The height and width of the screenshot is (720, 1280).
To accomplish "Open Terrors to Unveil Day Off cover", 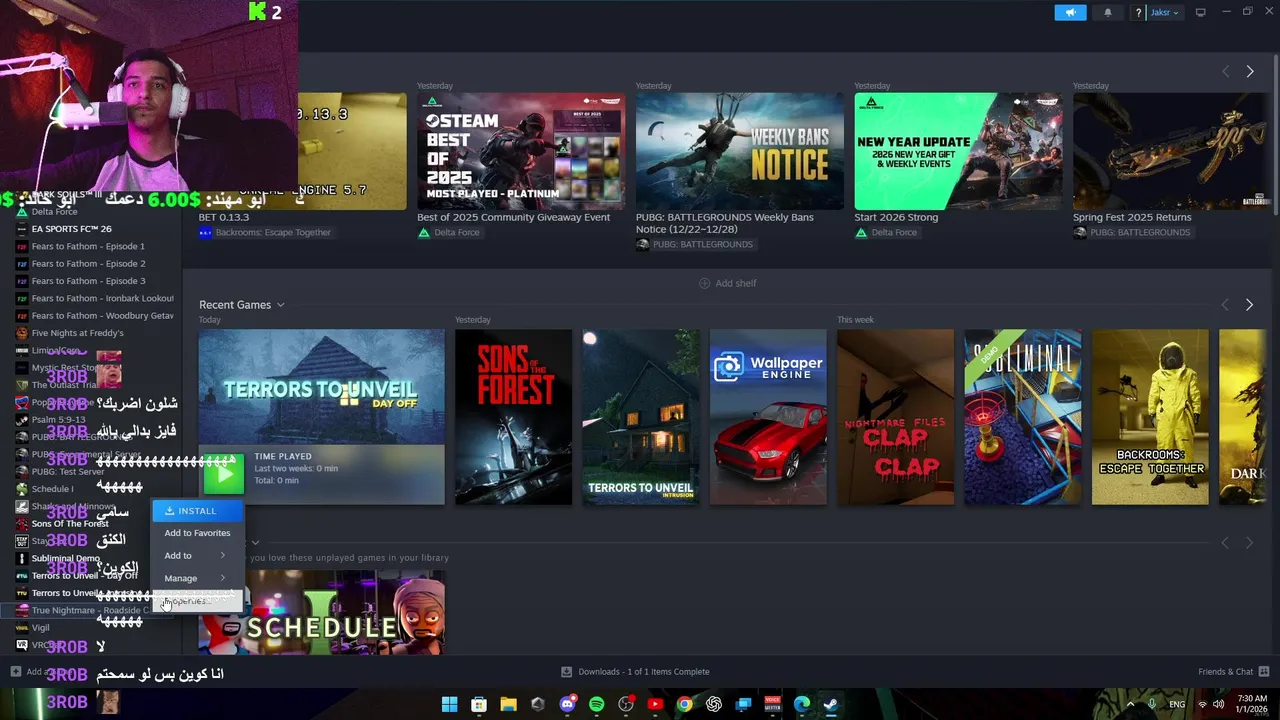I will (321, 387).
